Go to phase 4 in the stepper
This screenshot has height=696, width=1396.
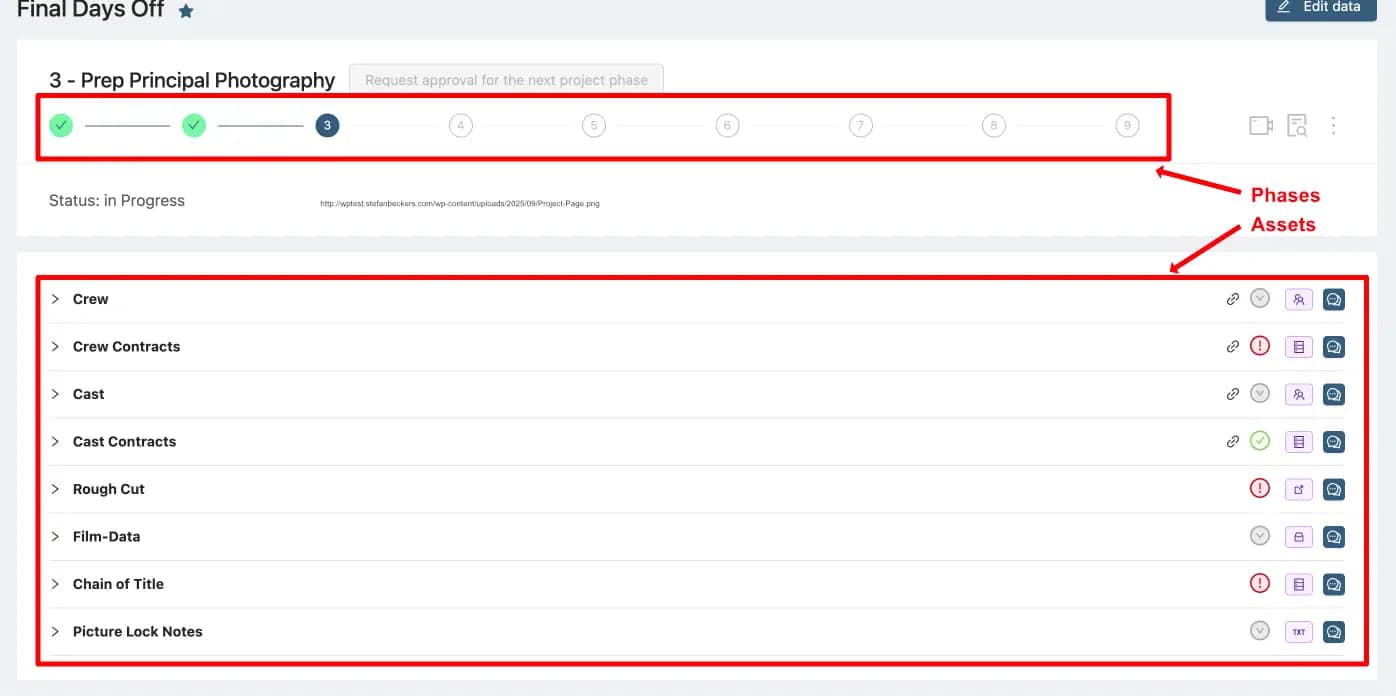point(460,126)
